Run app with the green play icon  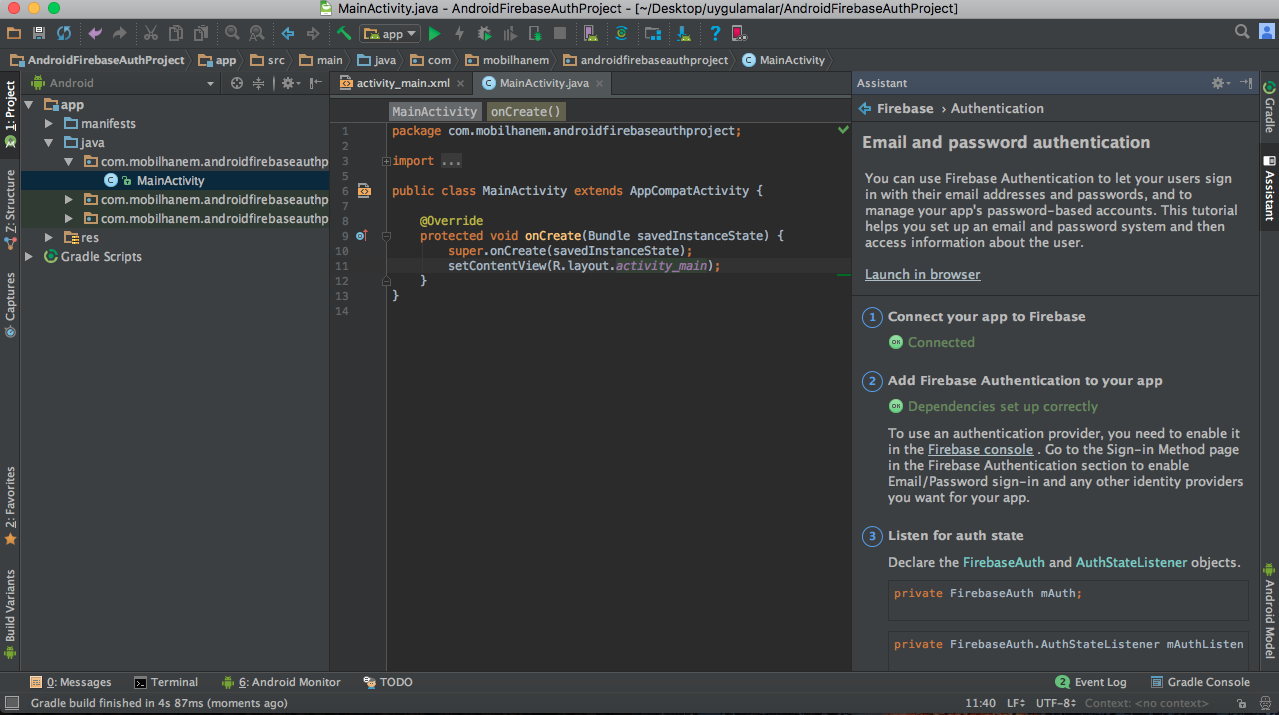coord(434,34)
